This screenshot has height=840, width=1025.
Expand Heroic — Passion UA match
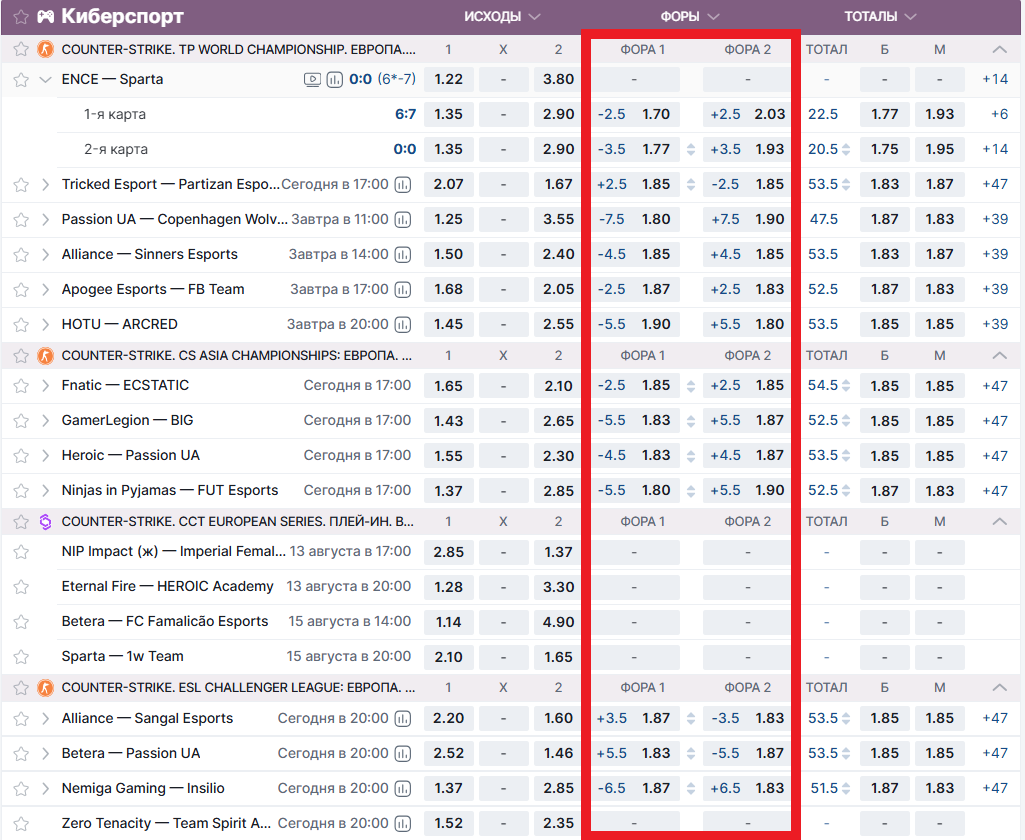[45, 456]
